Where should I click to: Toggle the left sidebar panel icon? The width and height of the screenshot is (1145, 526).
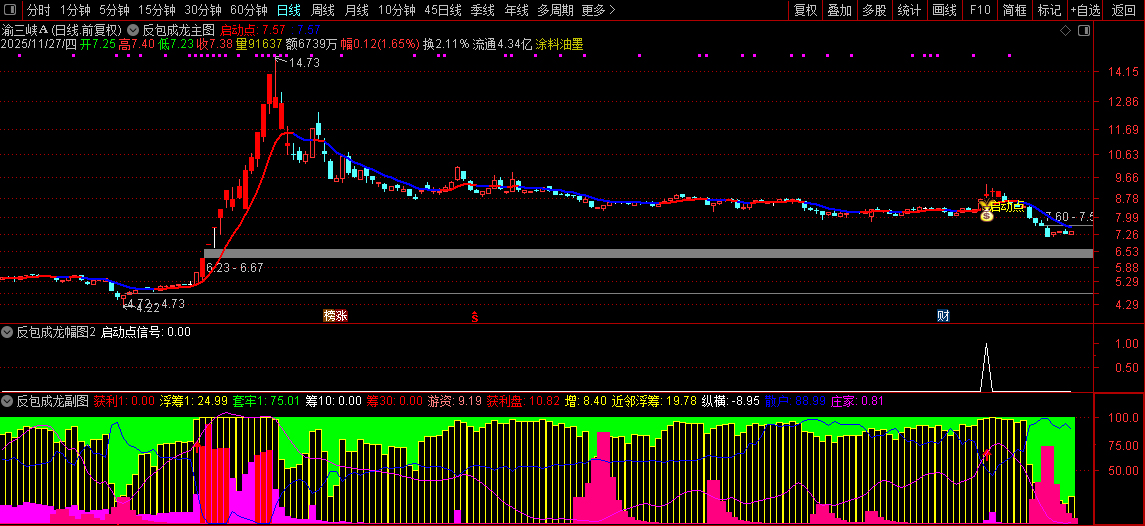point(10,10)
